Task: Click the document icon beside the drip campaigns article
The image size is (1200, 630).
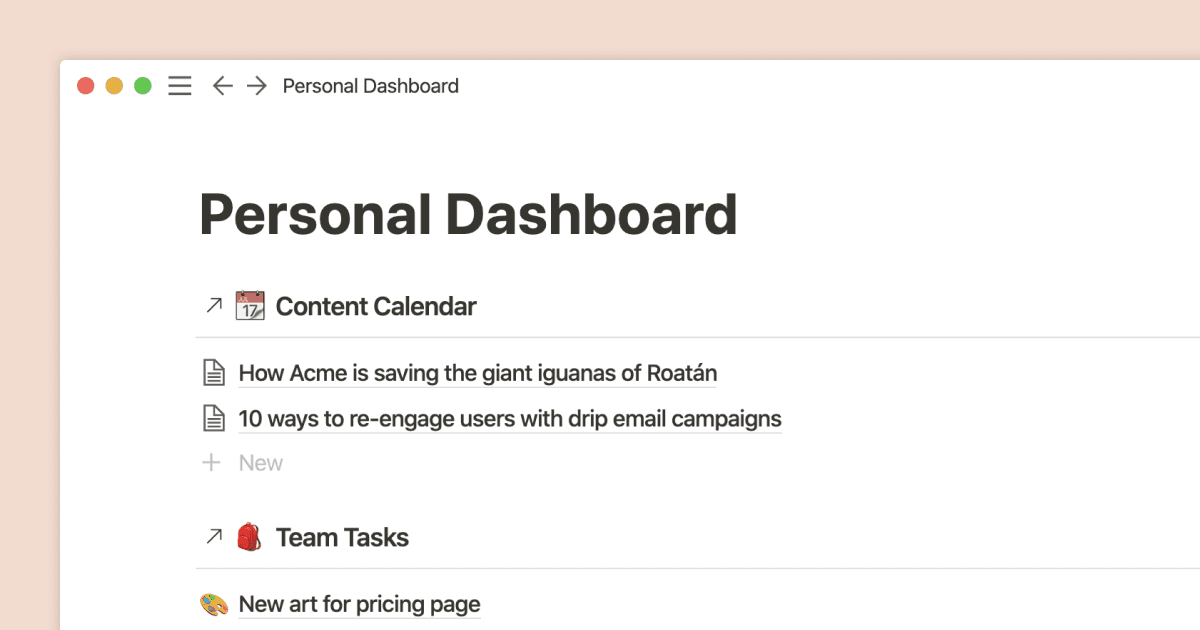Action: click(213, 417)
